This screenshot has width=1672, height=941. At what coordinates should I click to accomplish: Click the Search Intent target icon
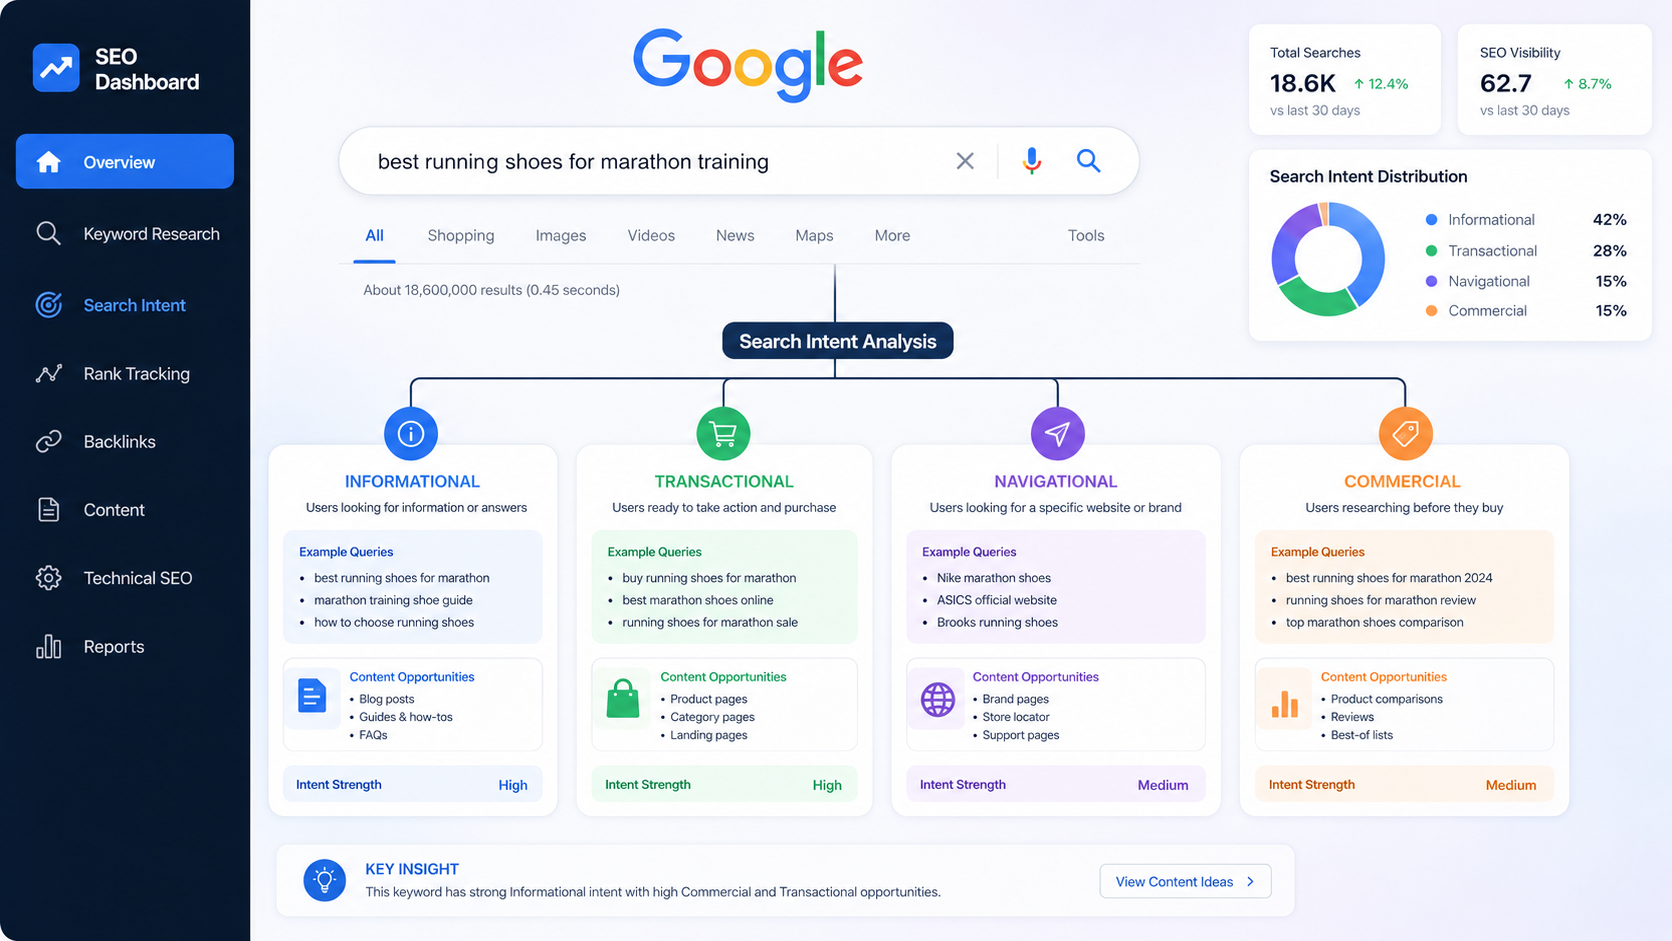click(x=48, y=305)
